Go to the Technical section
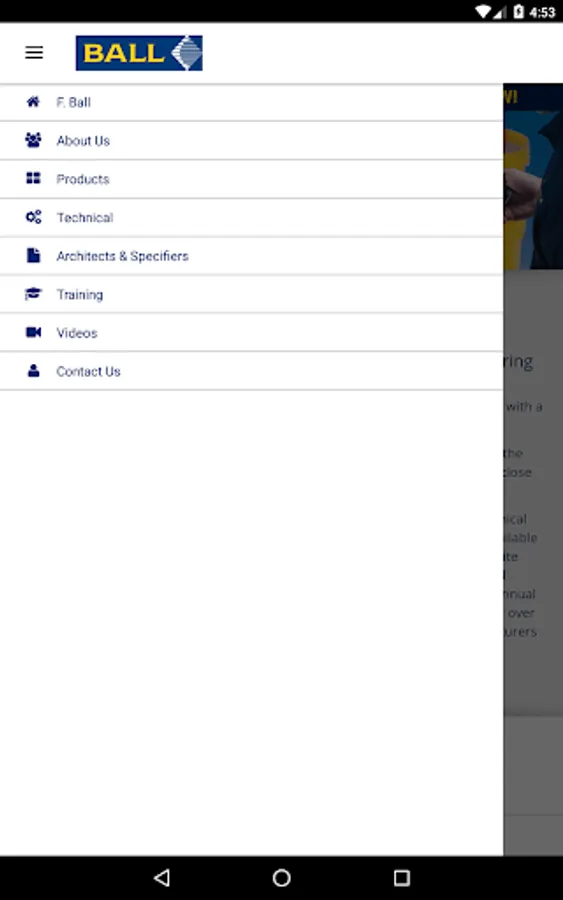 [251, 218]
